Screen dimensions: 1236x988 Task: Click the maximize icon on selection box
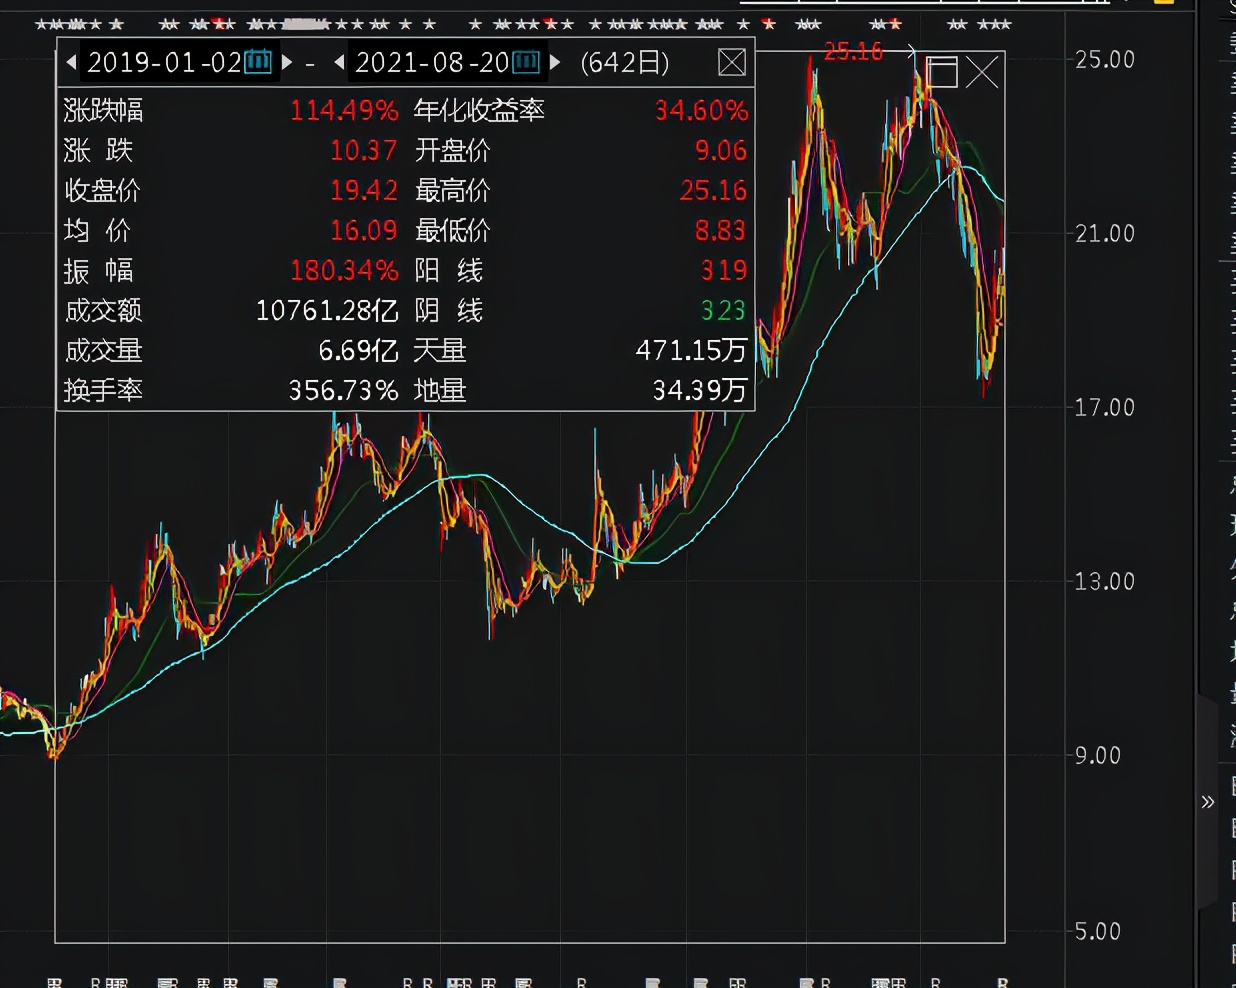[x=941, y=72]
